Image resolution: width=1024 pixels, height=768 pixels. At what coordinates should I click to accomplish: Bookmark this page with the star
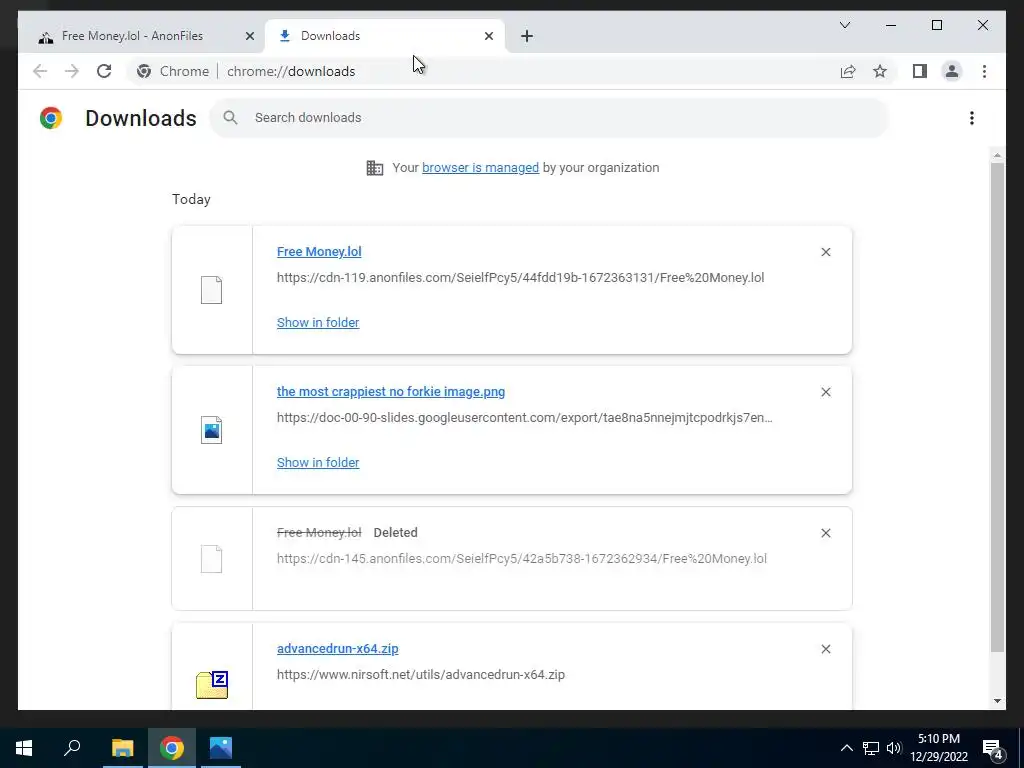coord(880,71)
